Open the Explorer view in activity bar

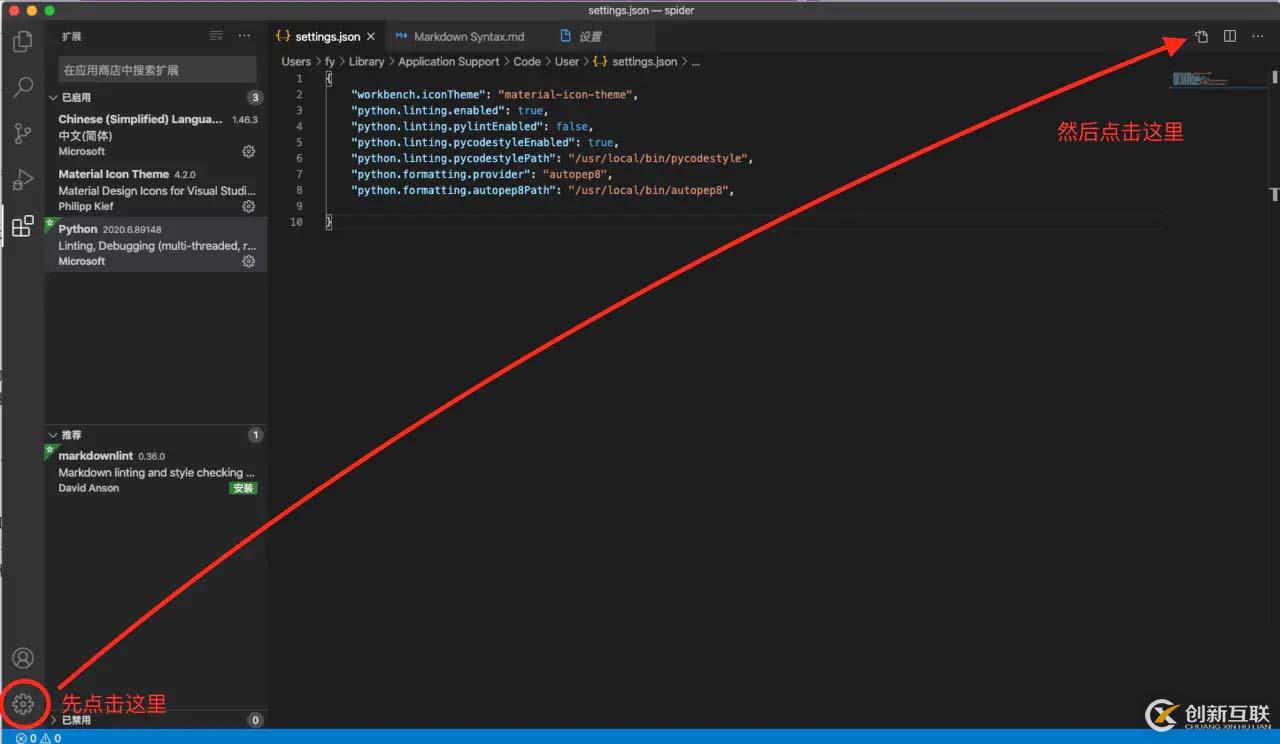click(22, 42)
